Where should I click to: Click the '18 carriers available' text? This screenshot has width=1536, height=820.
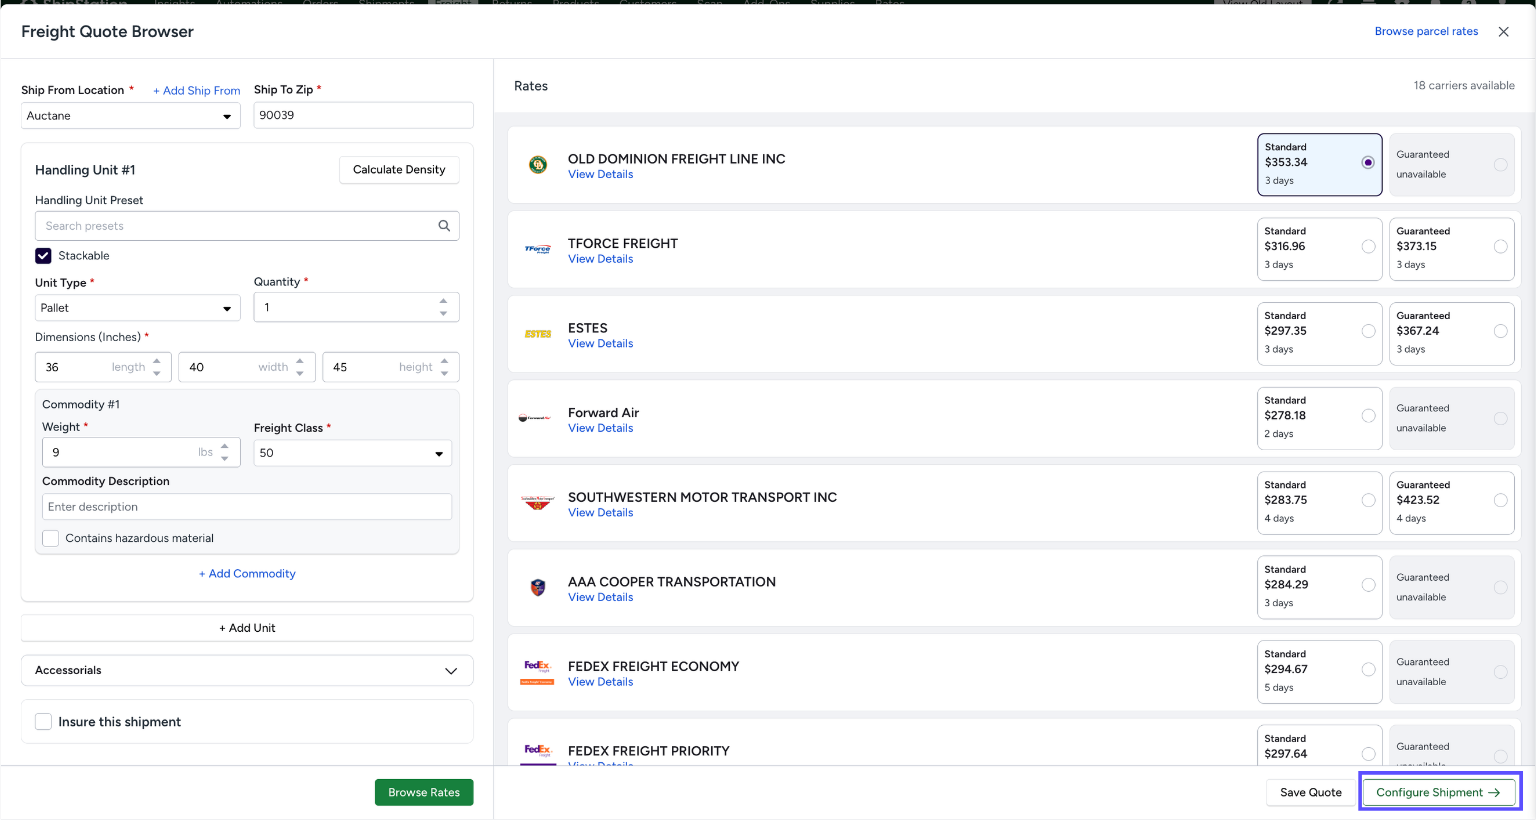[x=1464, y=86]
